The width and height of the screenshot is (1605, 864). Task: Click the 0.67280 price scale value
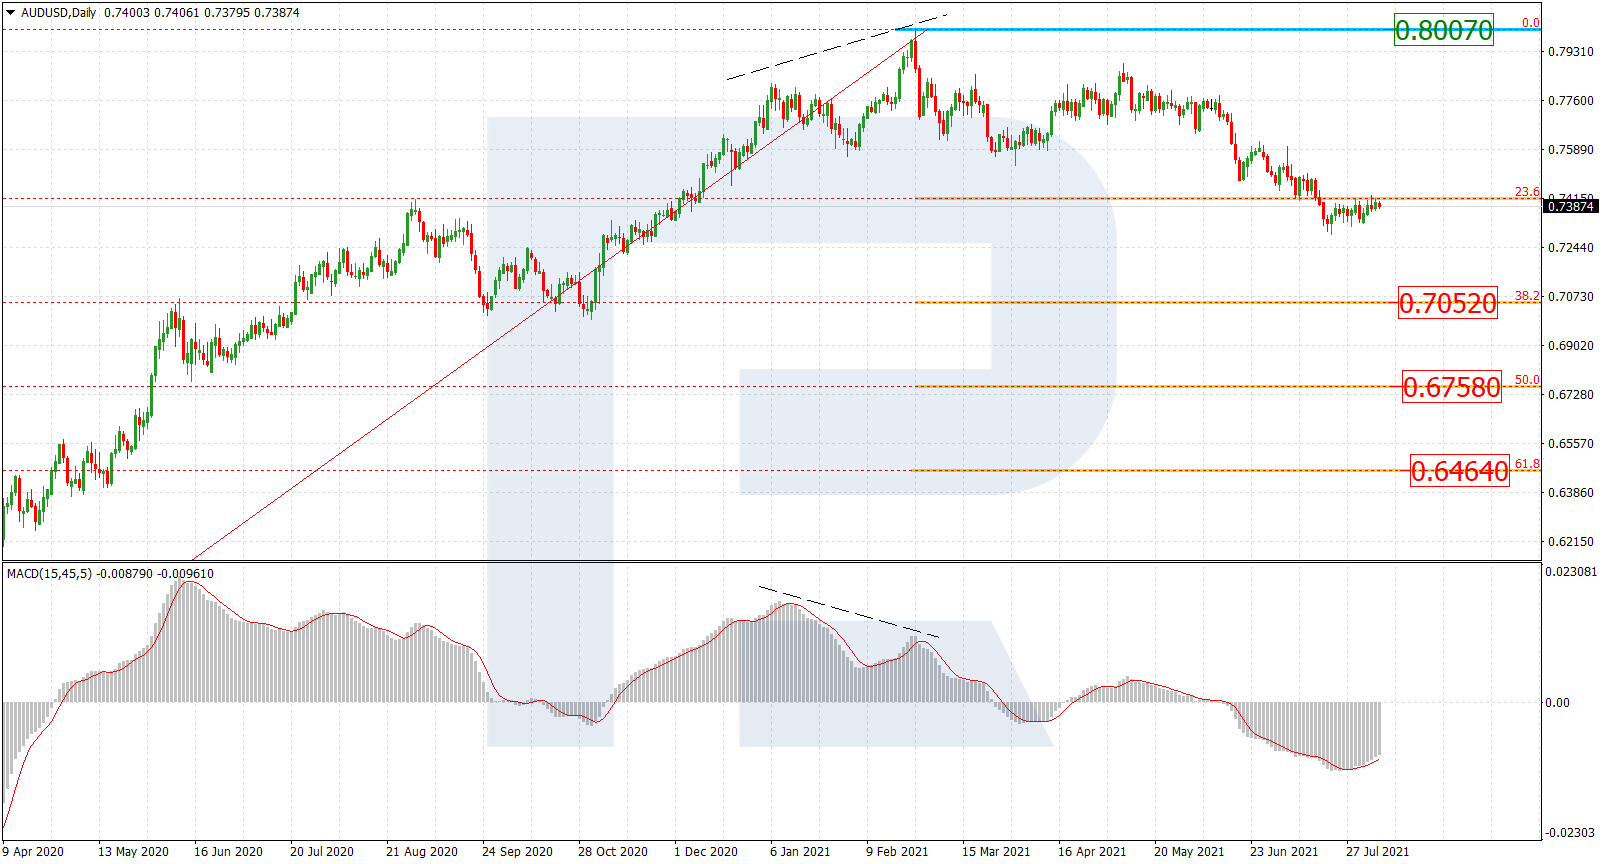pyautogui.click(x=1571, y=395)
